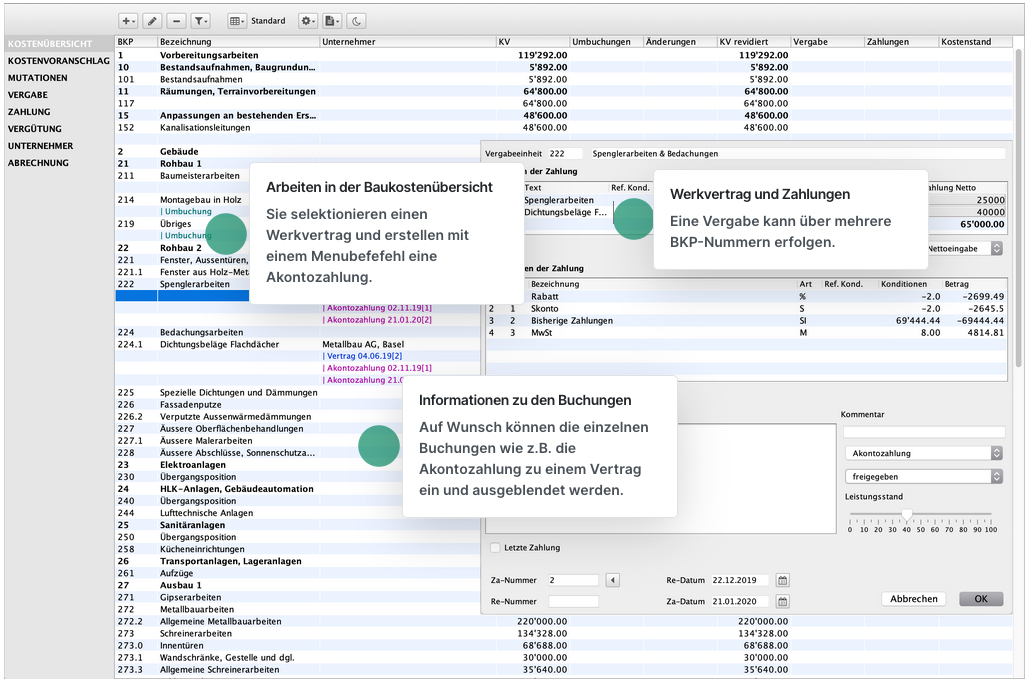Viewport: 1029px width, 684px height.
Task: Go to the Abrechnung section
Action: tap(38, 163)
